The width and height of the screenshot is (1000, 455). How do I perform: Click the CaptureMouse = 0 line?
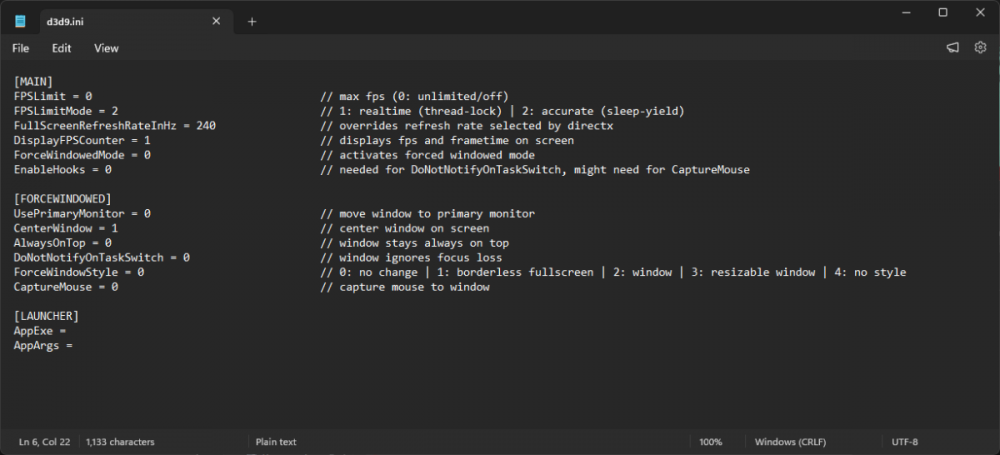(66, 287)
